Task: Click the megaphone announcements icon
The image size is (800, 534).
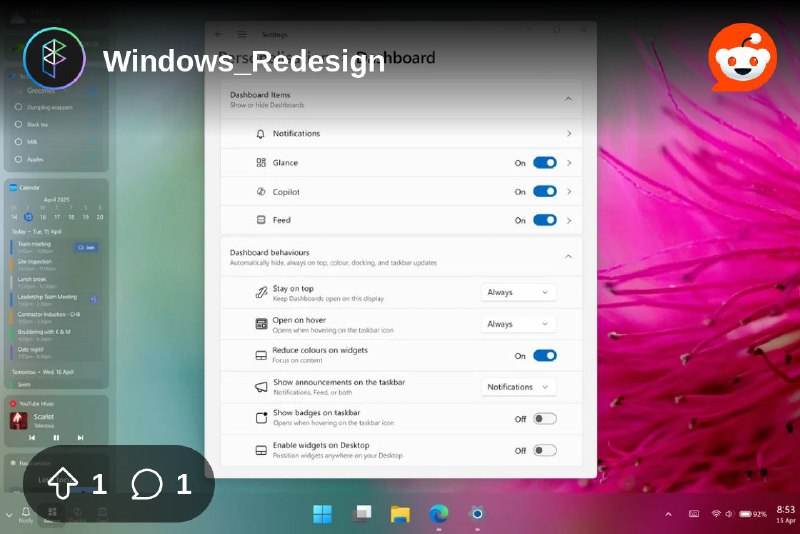Action: tap(261, 387)
